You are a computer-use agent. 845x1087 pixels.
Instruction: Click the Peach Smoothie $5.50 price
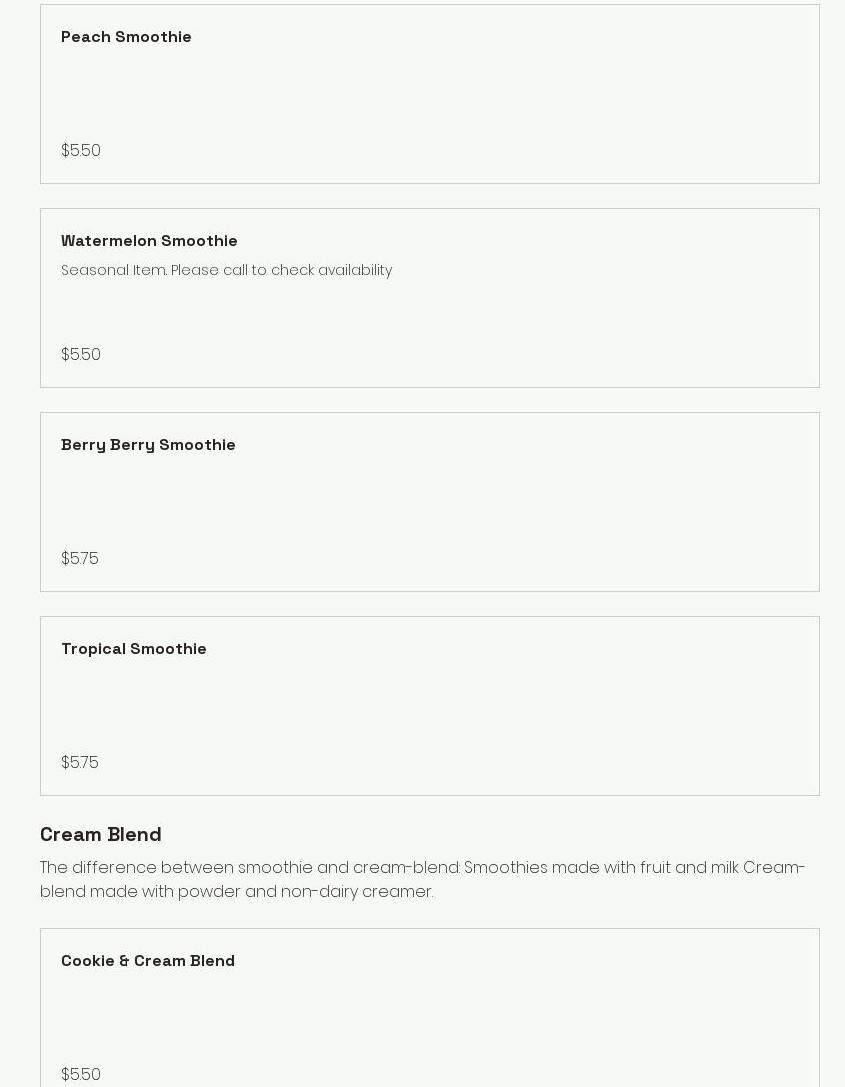point(81,151)
